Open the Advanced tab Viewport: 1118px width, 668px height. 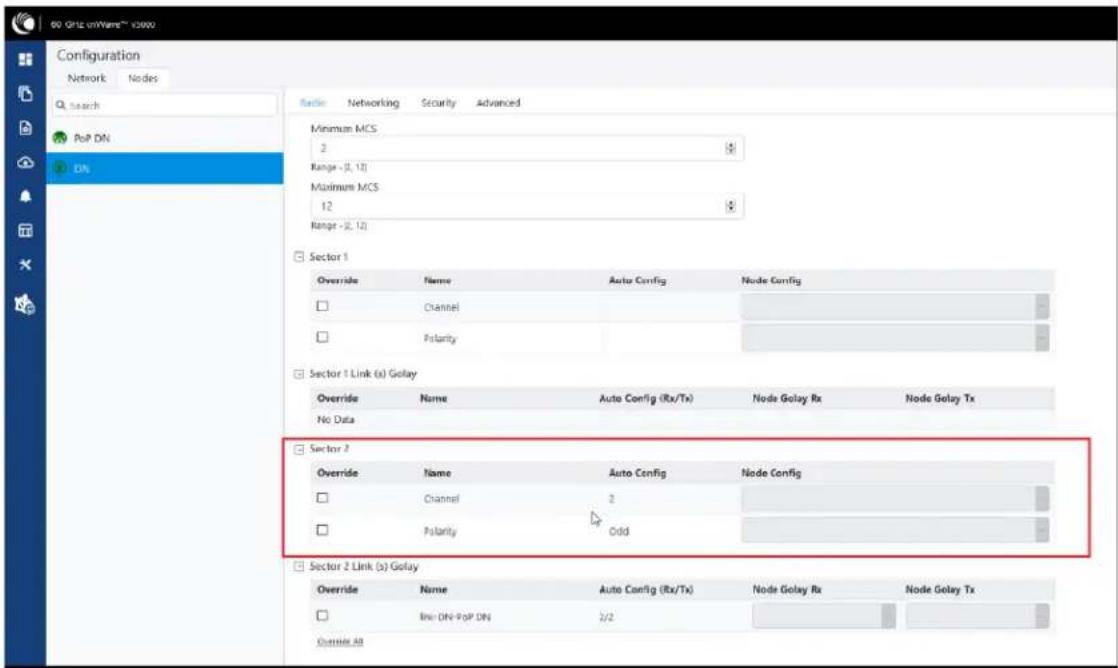[498, 103]
